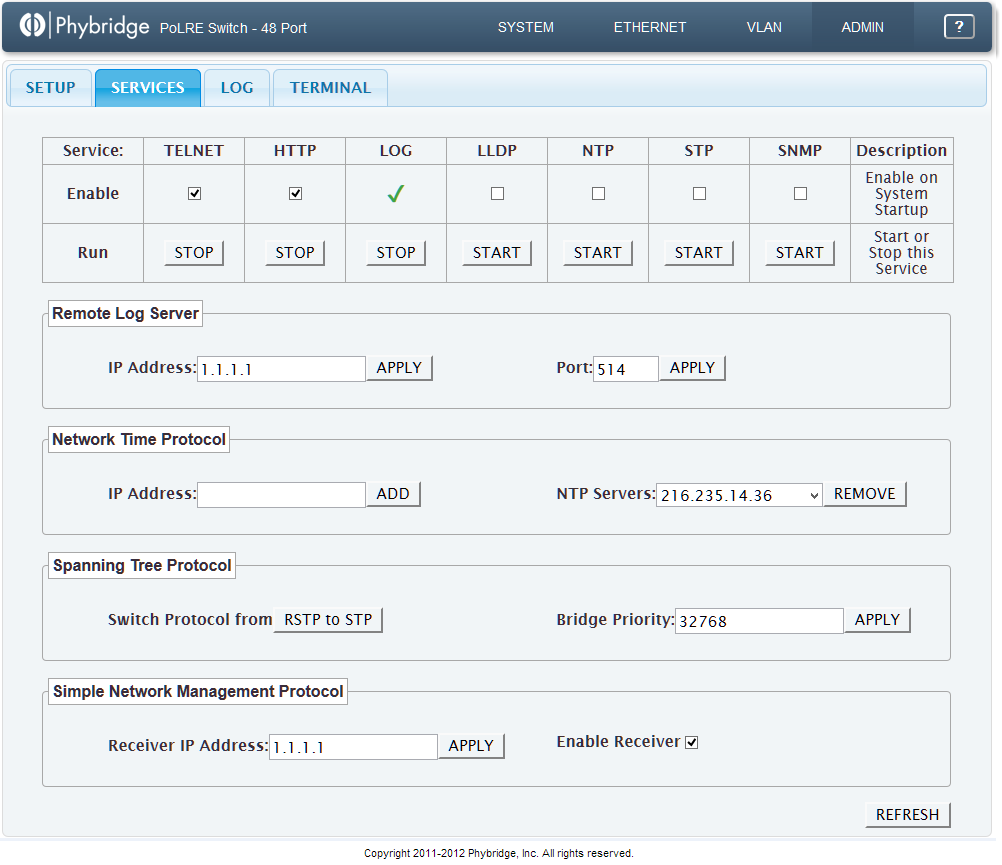The height and width of the screenshot is (865, 1002).
Task: Disable HTTP on system startup
Action: click(295, 194)
